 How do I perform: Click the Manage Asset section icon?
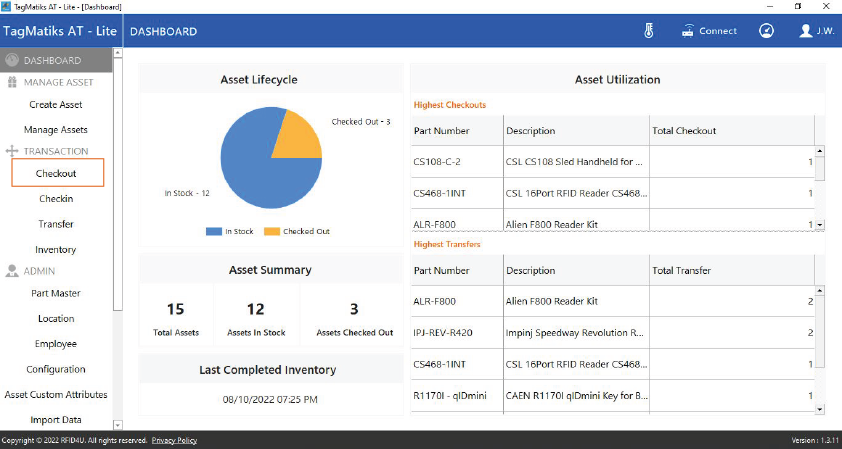tap(13, 82)
